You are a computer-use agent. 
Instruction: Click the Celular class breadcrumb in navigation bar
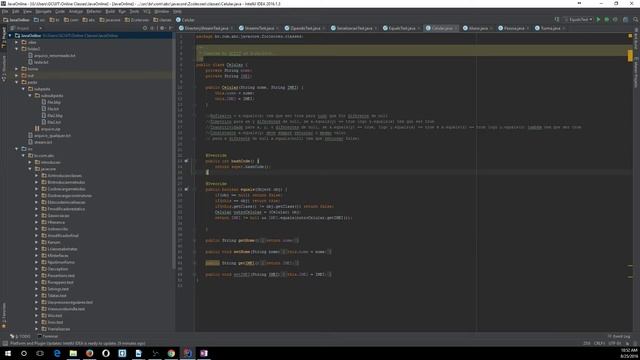(x=185, y=20)
